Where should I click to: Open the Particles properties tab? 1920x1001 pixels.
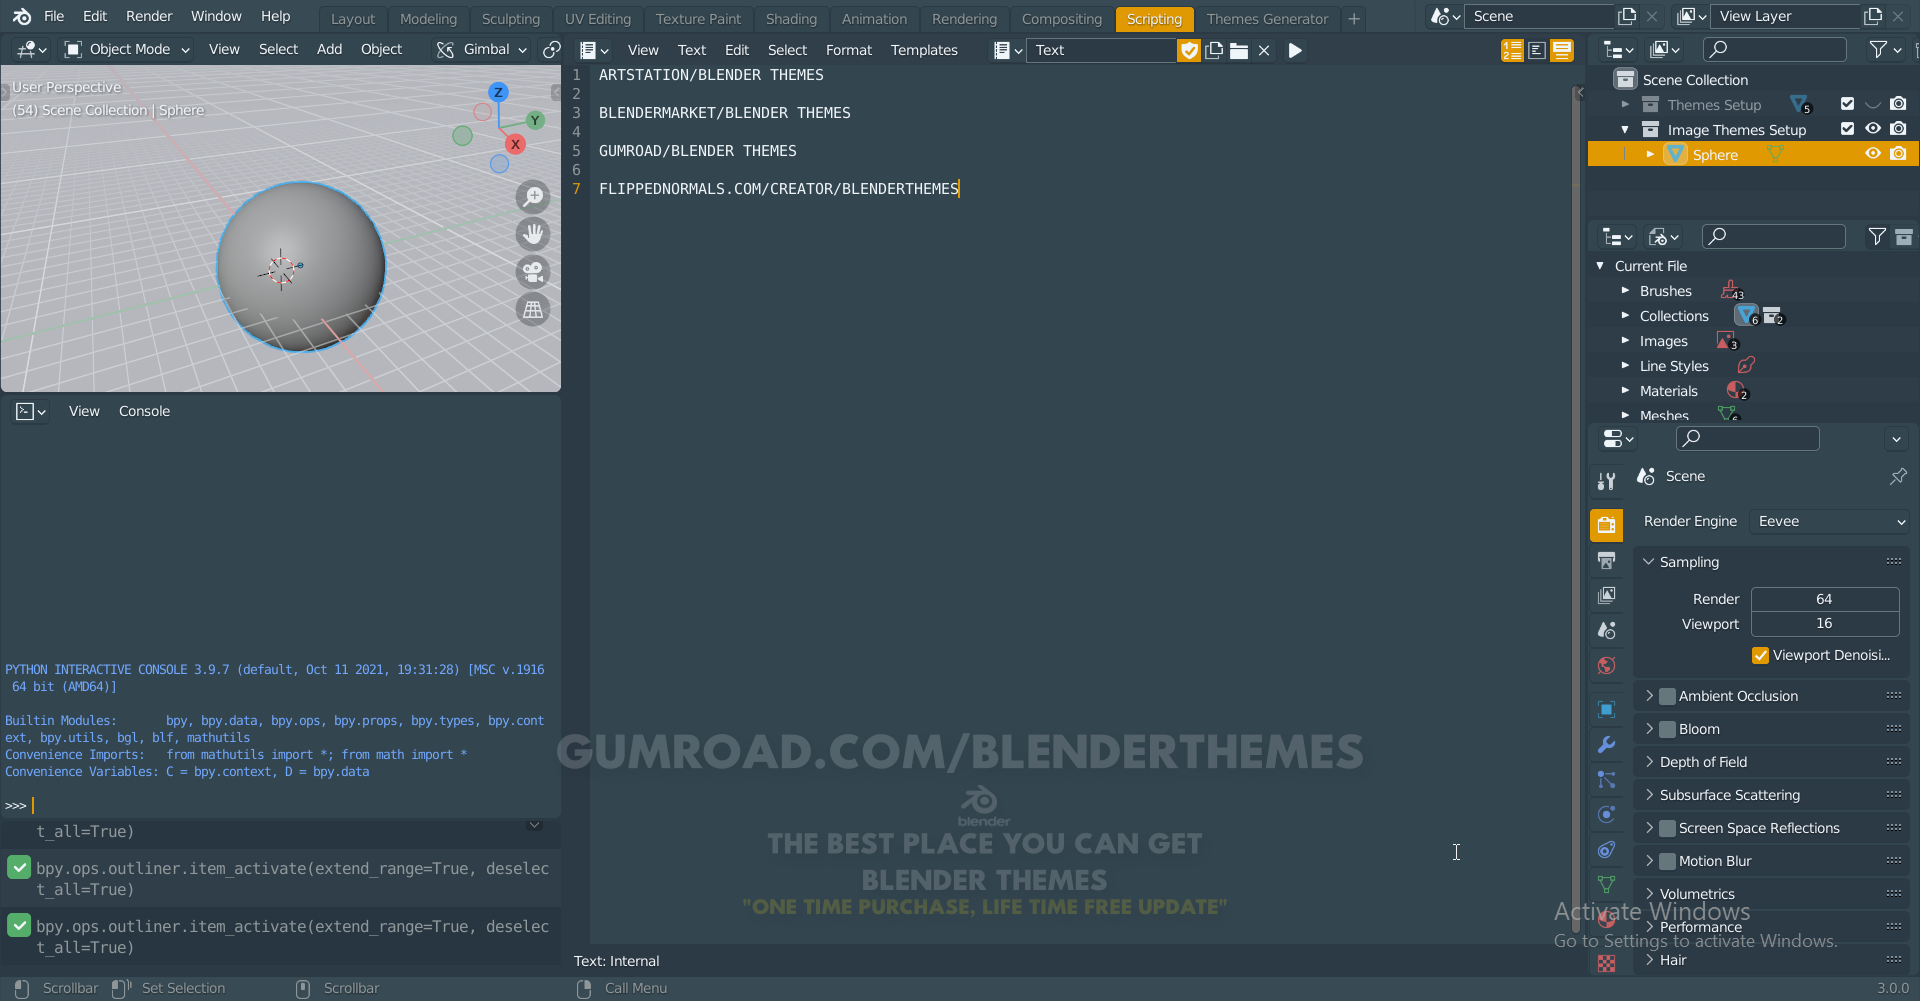pos(1607,779)
